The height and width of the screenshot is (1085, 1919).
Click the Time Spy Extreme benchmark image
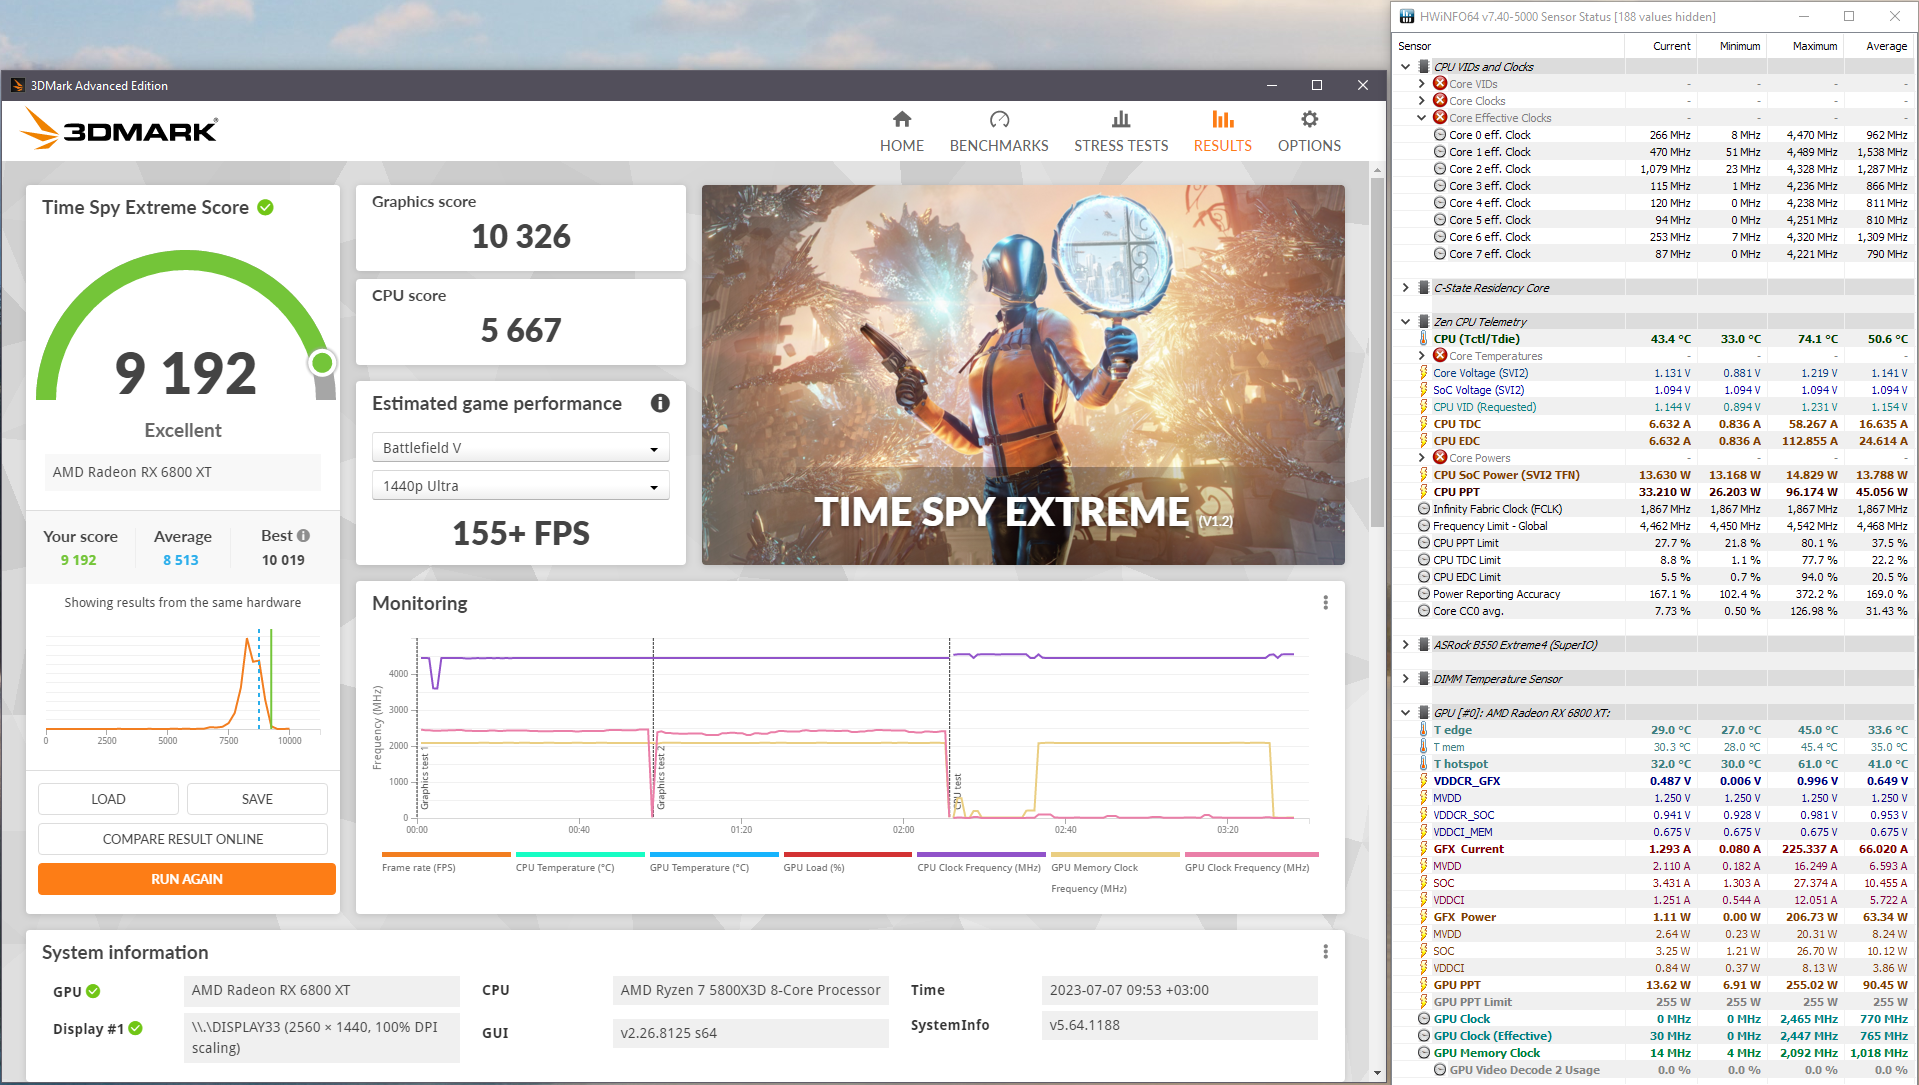[x=1023, y=375]
